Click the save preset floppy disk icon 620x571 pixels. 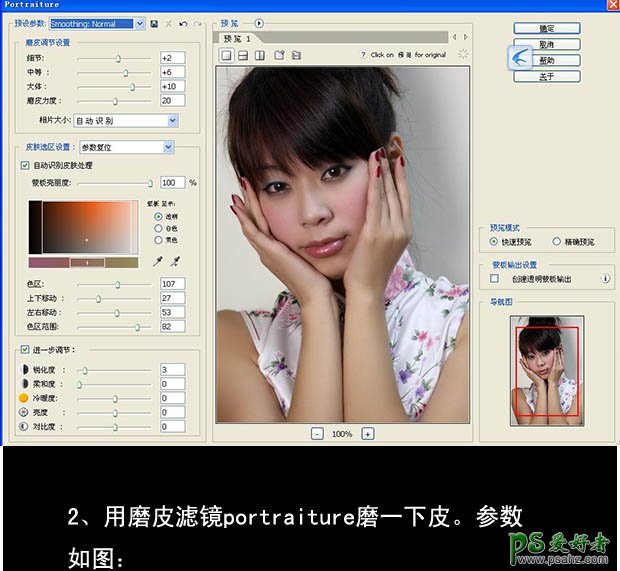click(154, 23)
